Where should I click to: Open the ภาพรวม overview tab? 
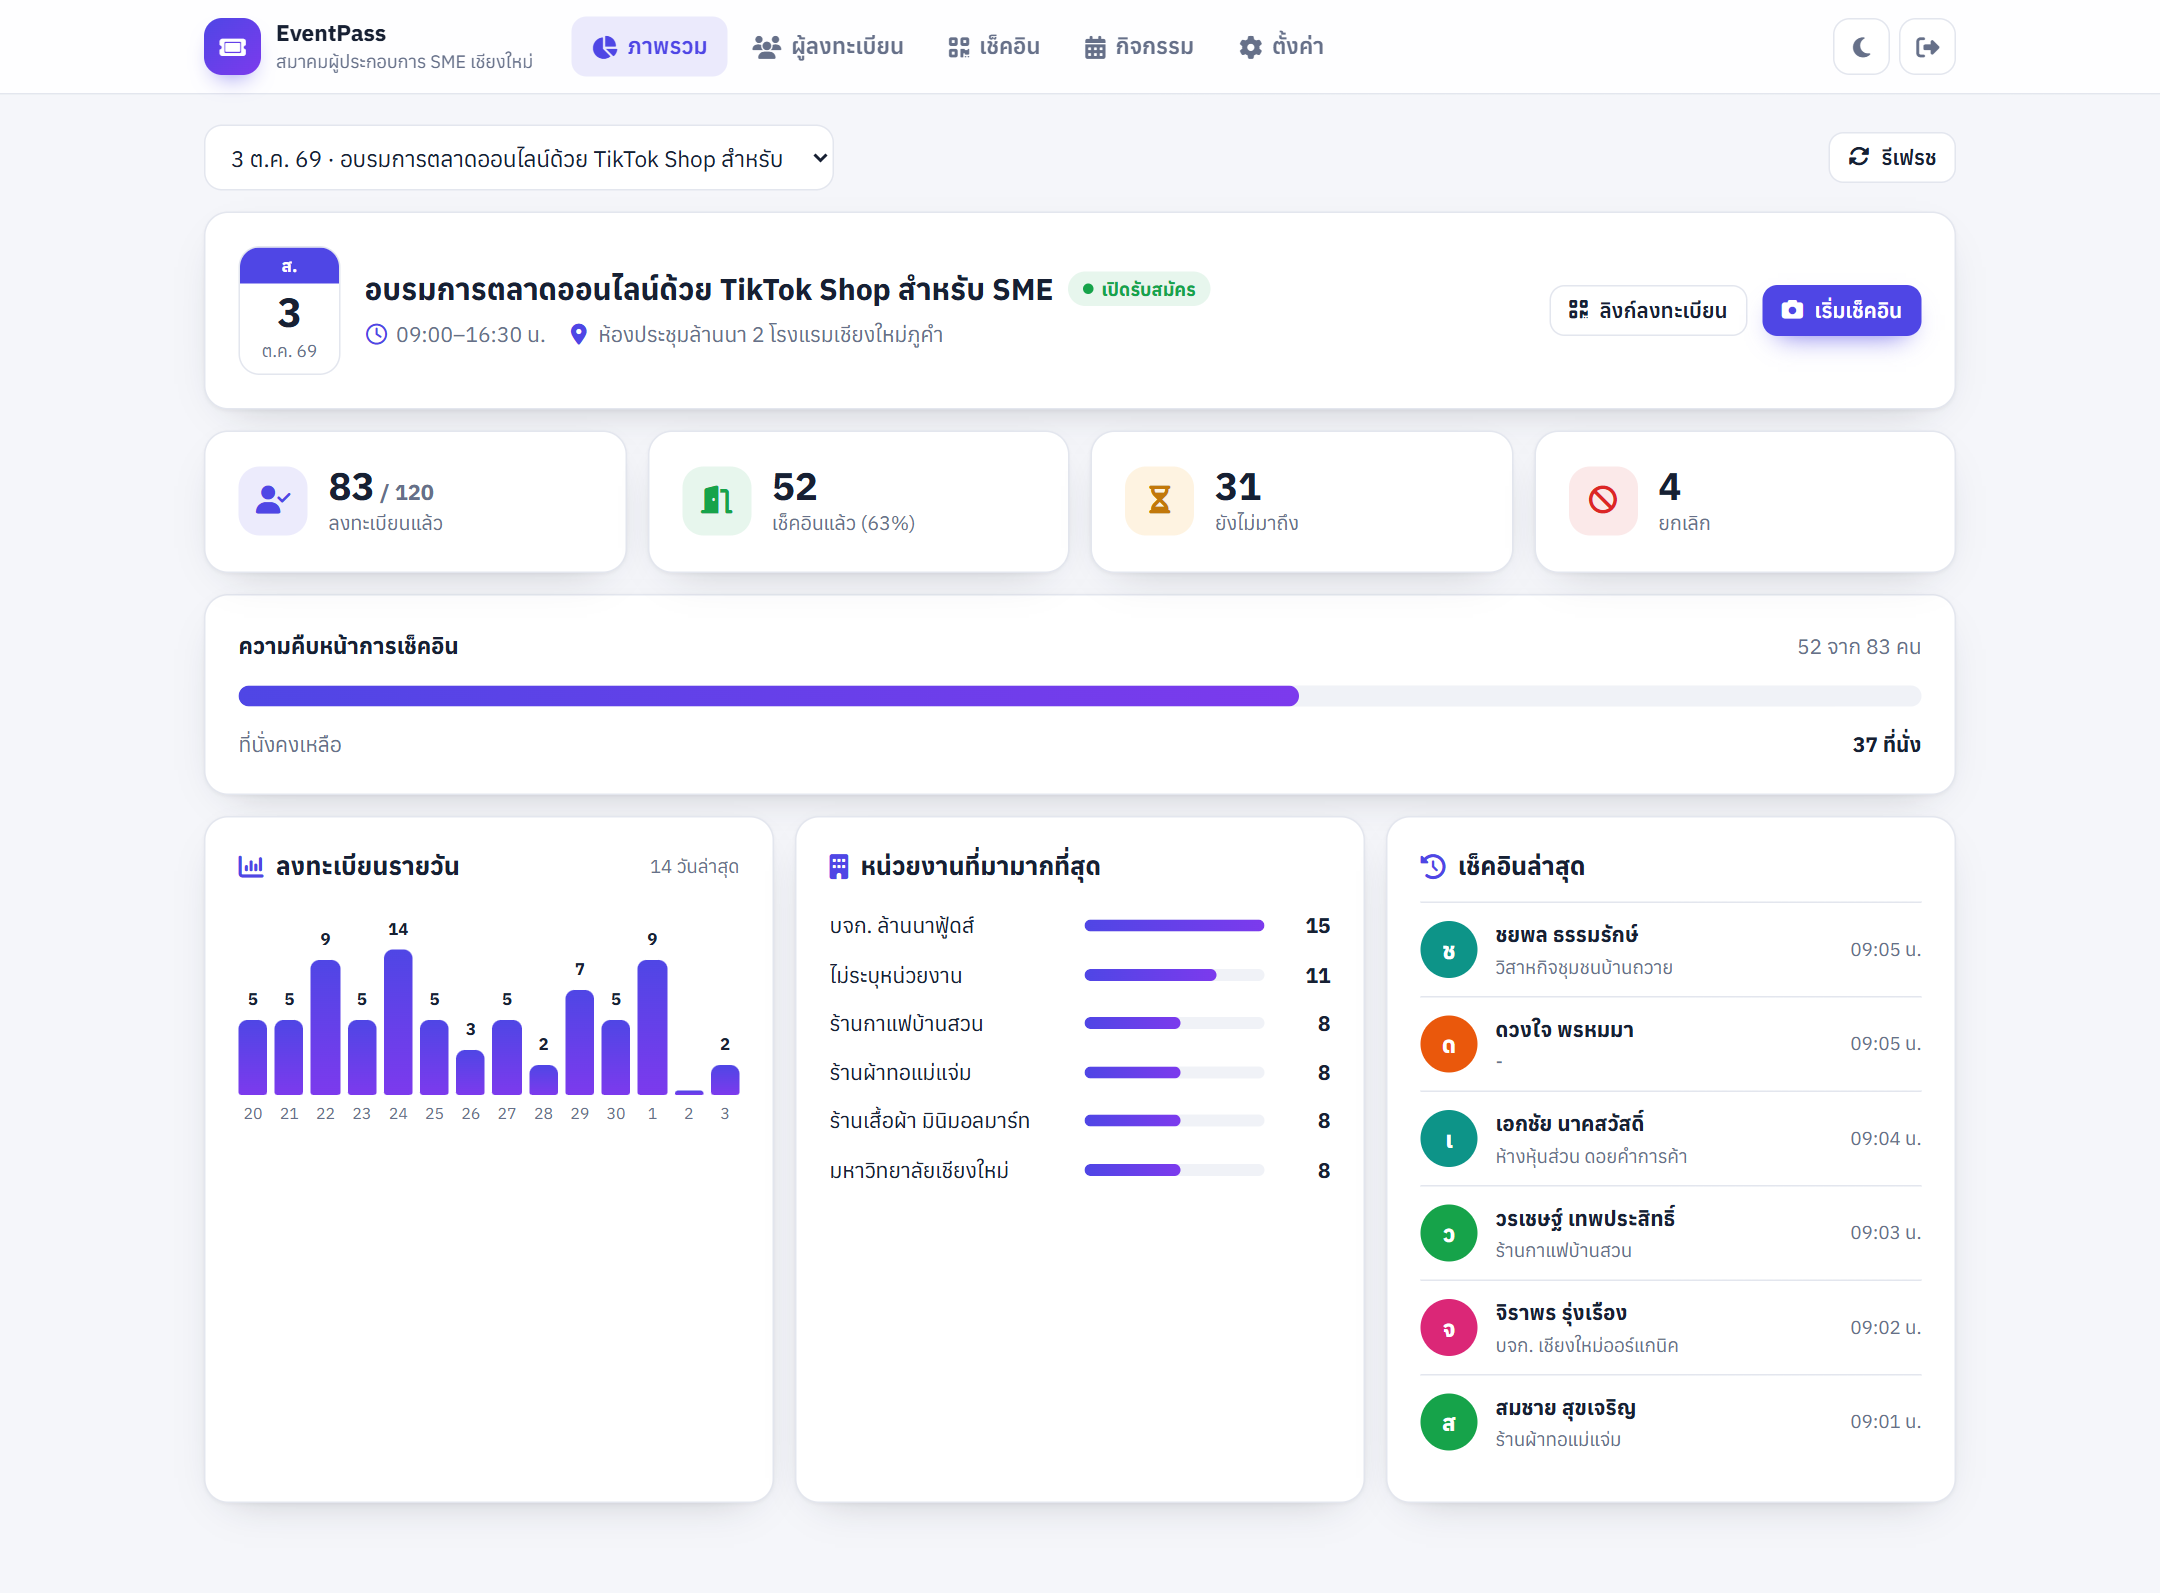[649, 46]
